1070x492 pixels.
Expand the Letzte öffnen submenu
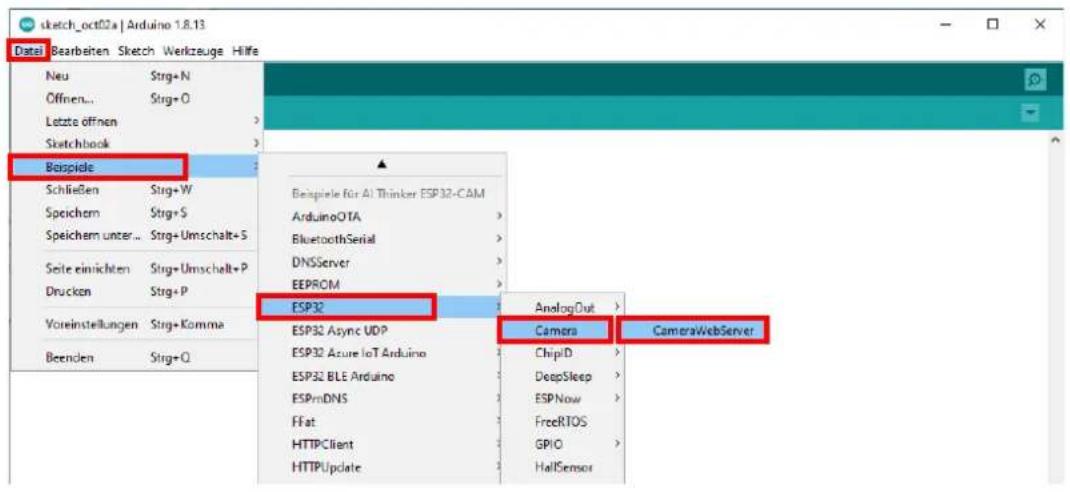pyautogui.click(x=136, y=121)
